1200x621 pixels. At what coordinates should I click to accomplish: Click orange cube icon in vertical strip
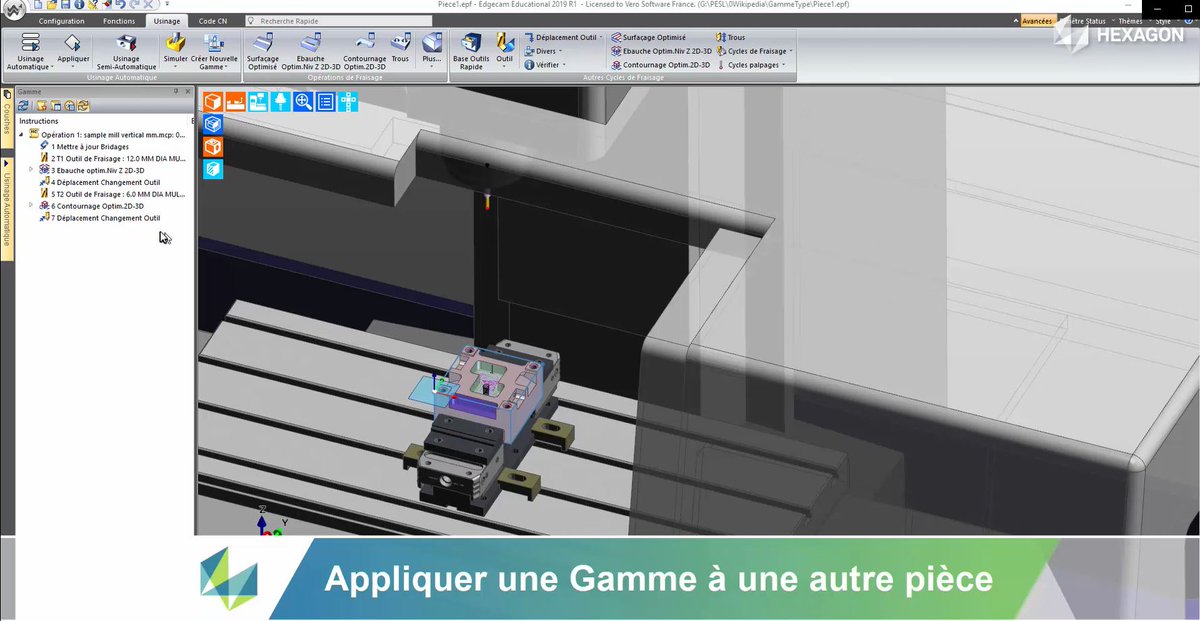tap(212, 147)
